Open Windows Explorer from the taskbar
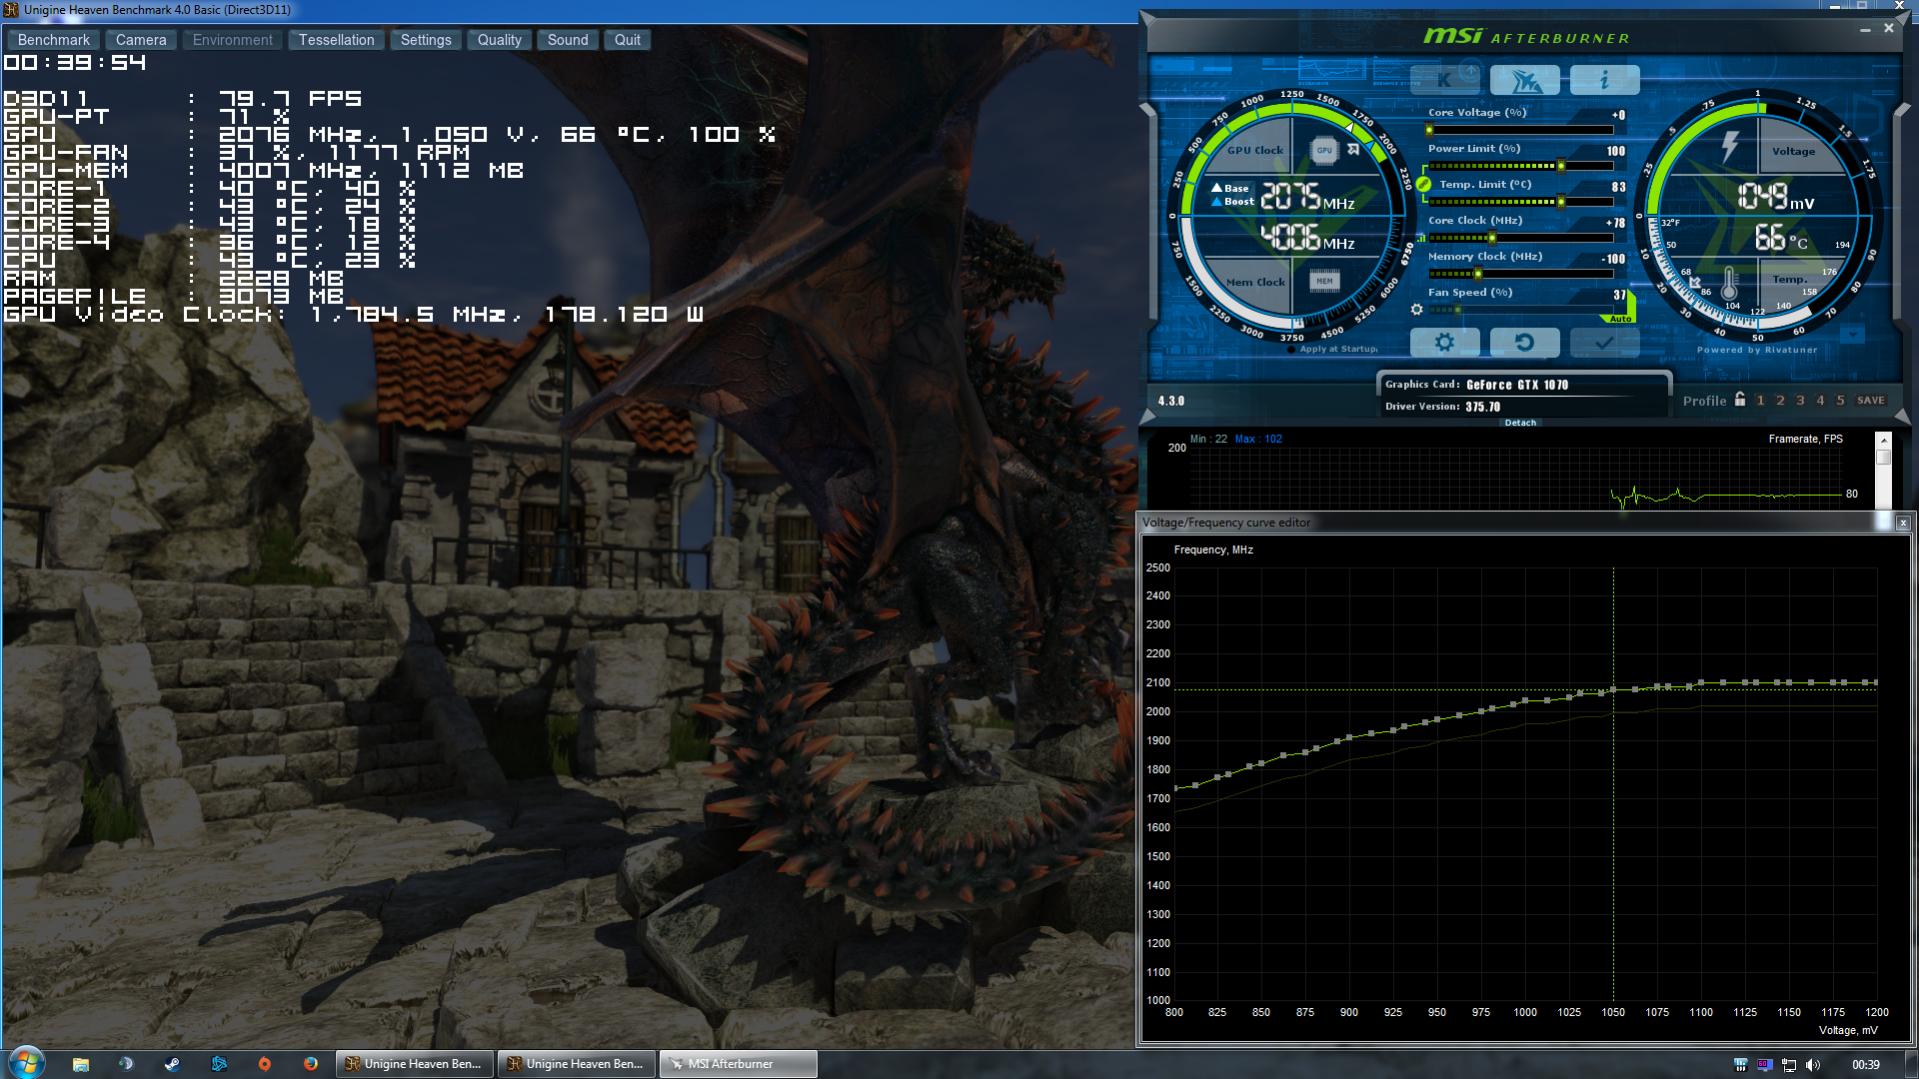The width and height of the screenshot is (1919, 1079). click(80, 1064)
